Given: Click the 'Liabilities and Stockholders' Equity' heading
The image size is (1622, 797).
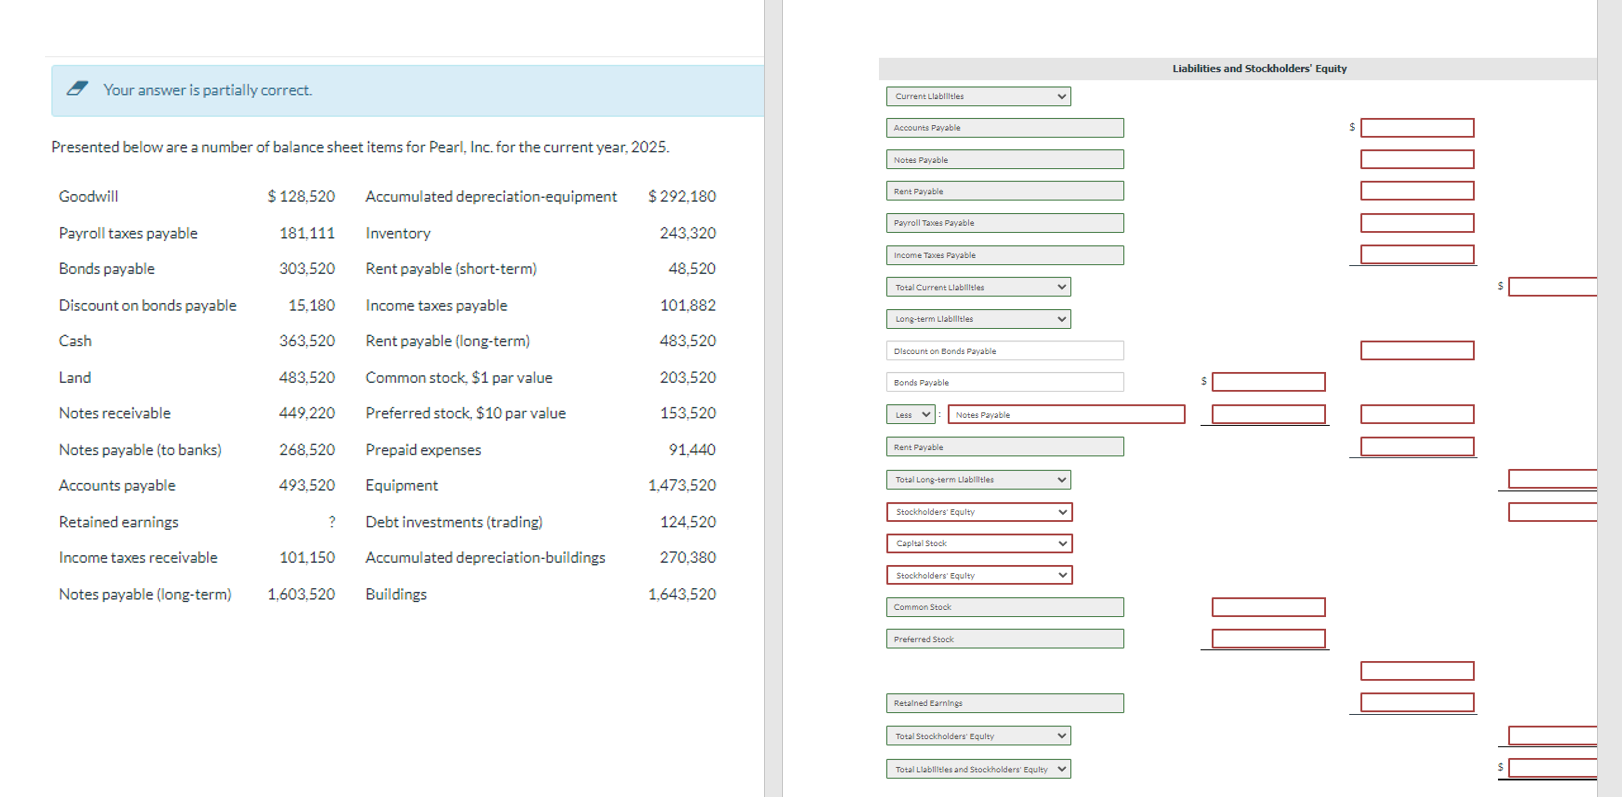Looking at the screenshot, I should (1259, 69).
